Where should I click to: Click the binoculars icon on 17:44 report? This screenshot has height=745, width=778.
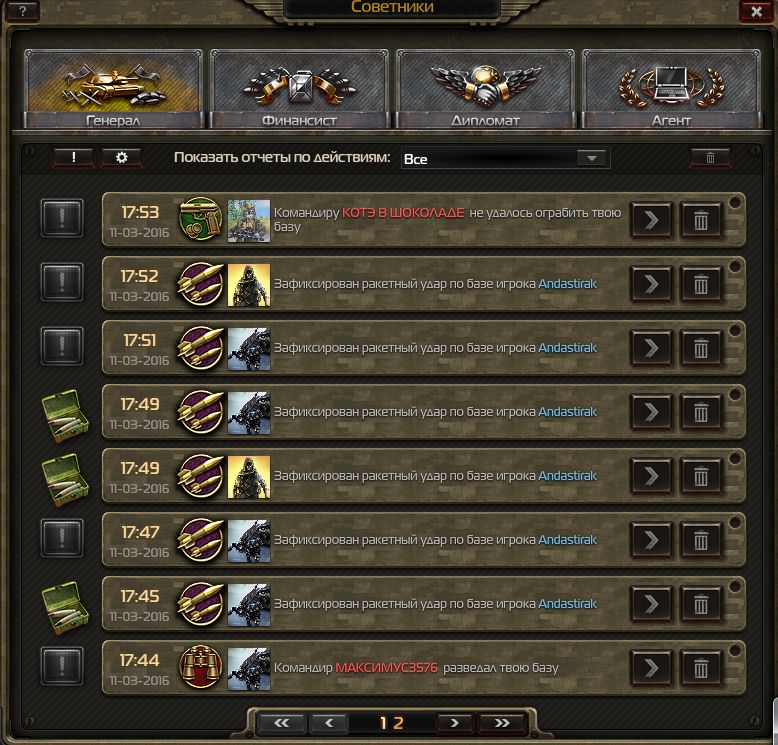click(x=200, y=667)
